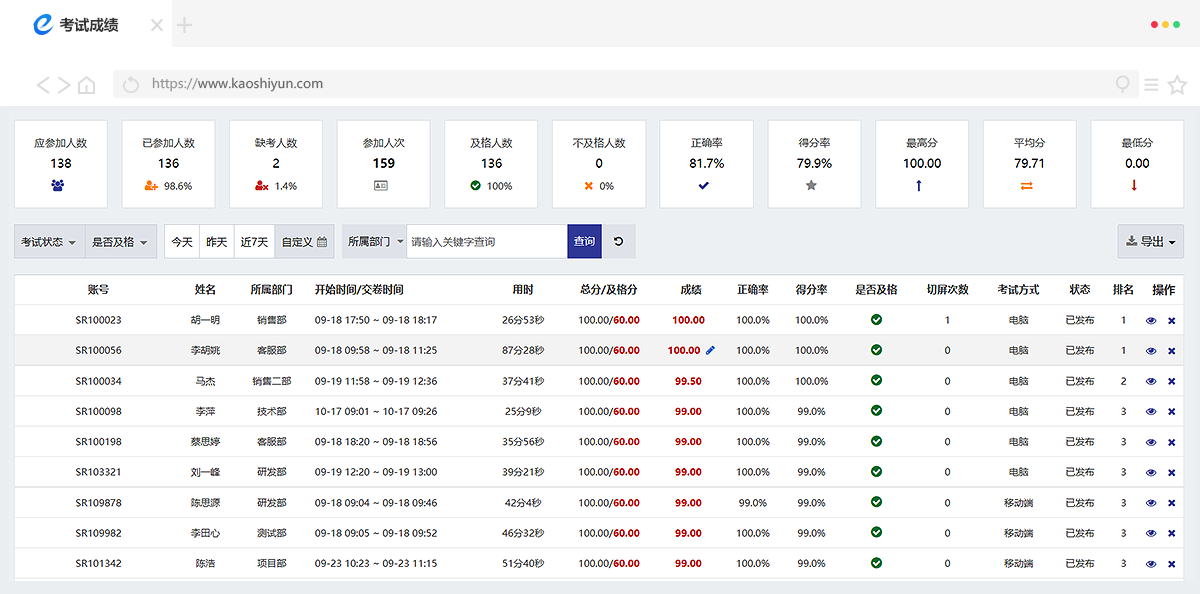This screenshot has width=1200, height=594.
Task: View exam details of 李田心
Action: (x=1151, y=534)
